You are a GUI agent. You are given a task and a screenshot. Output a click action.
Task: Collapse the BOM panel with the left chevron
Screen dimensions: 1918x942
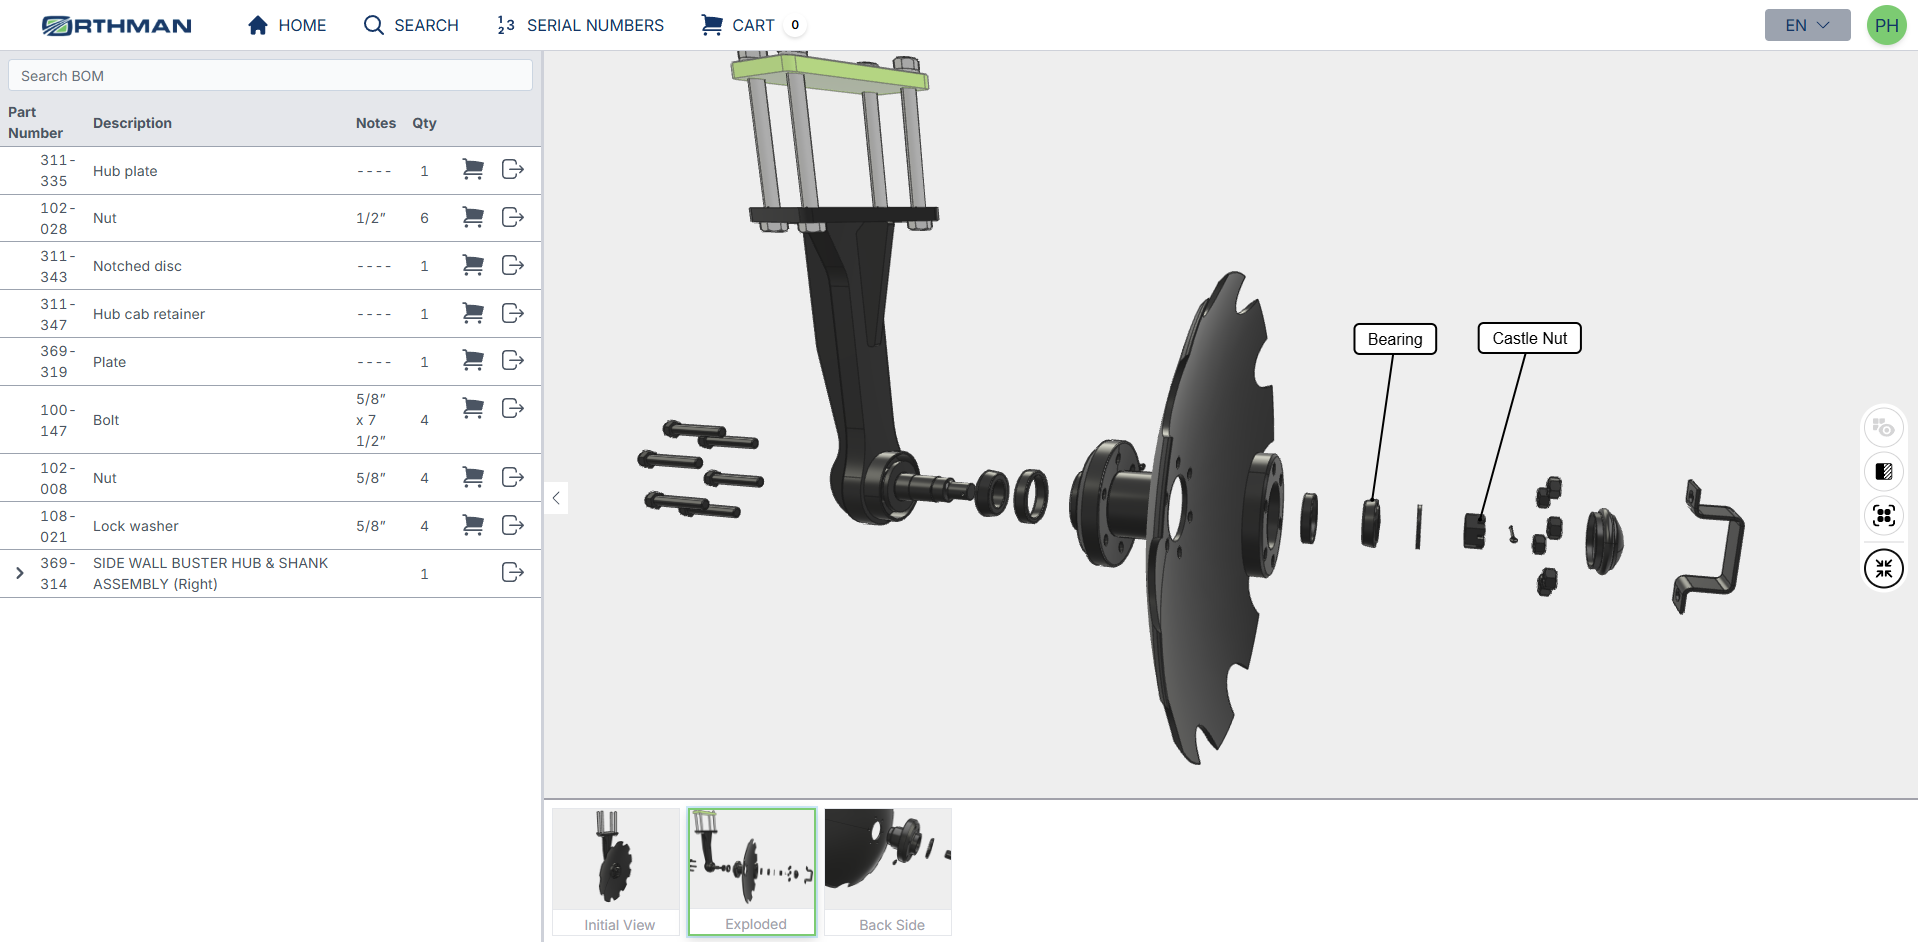556,498
